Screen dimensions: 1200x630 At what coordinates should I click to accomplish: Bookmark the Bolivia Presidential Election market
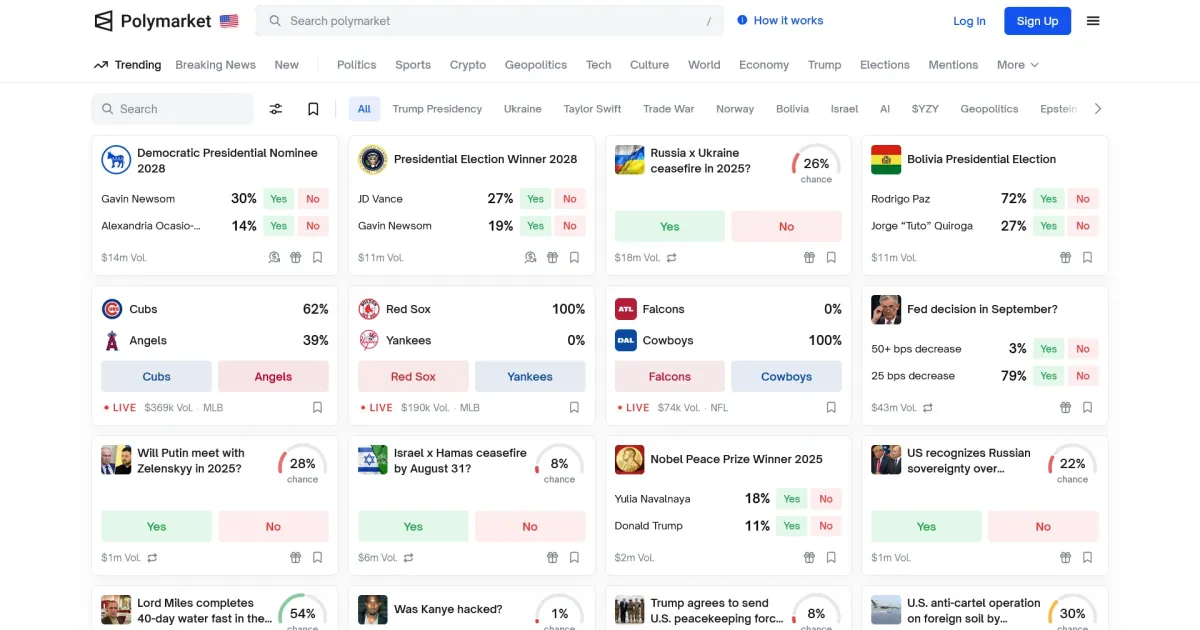coord(1088,257)
